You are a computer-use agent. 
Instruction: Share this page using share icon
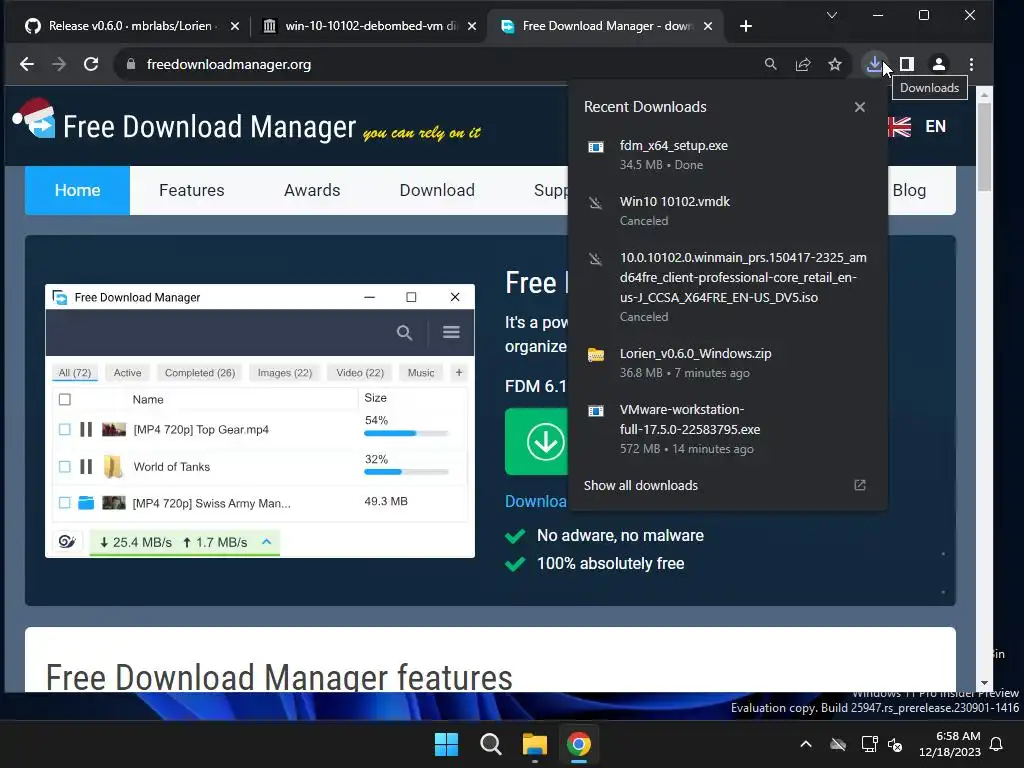pos(803,64)
